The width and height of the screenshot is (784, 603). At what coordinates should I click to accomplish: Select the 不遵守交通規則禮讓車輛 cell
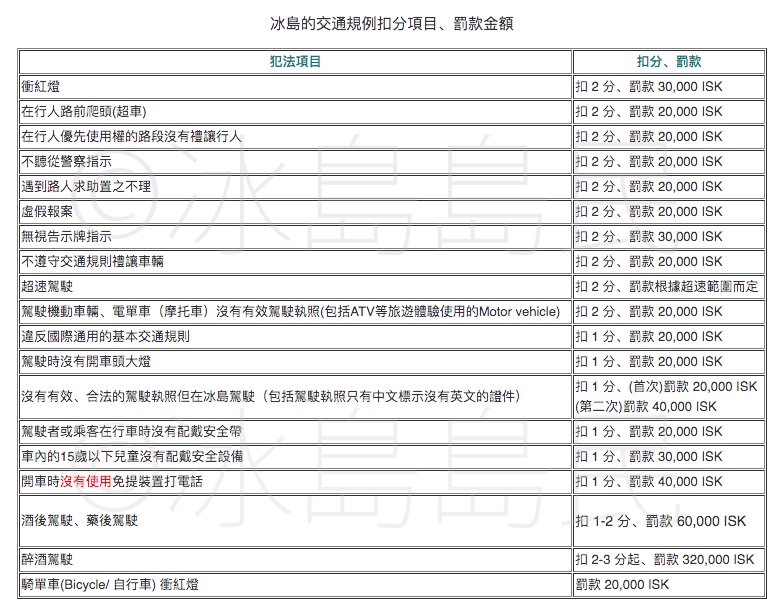coord(295,262)
